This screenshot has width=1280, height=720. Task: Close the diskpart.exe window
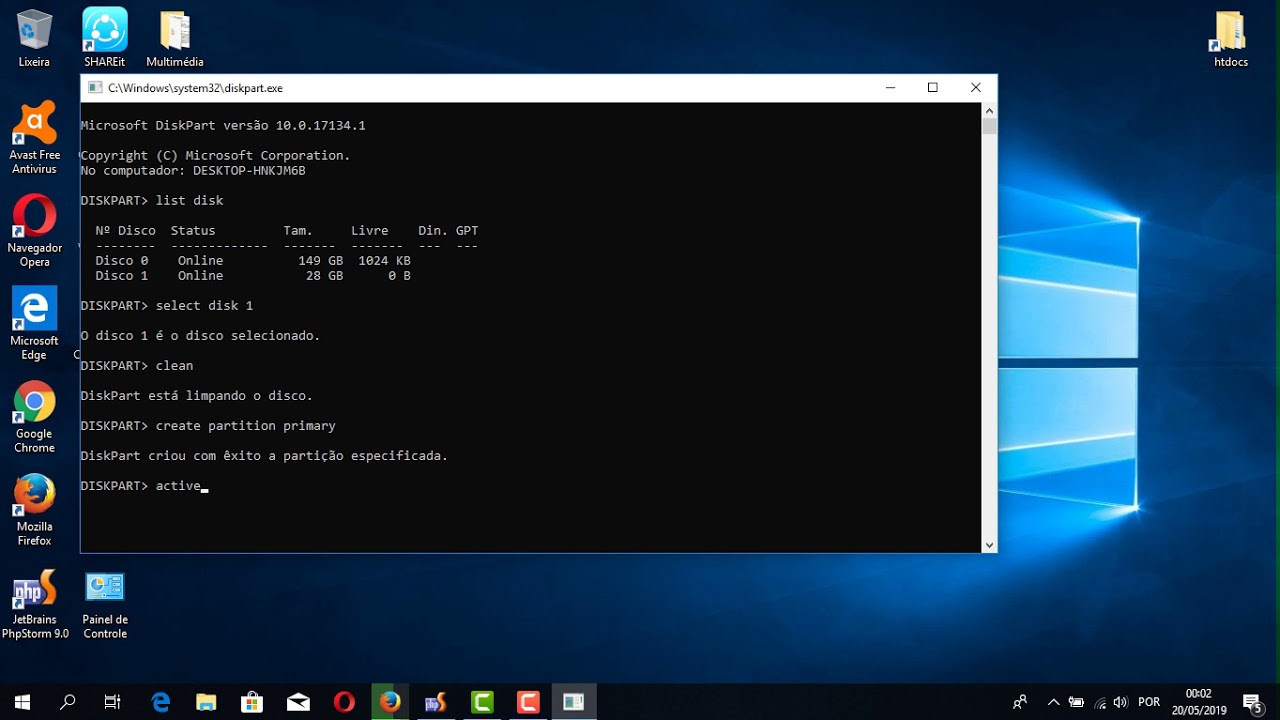(976, 88)
